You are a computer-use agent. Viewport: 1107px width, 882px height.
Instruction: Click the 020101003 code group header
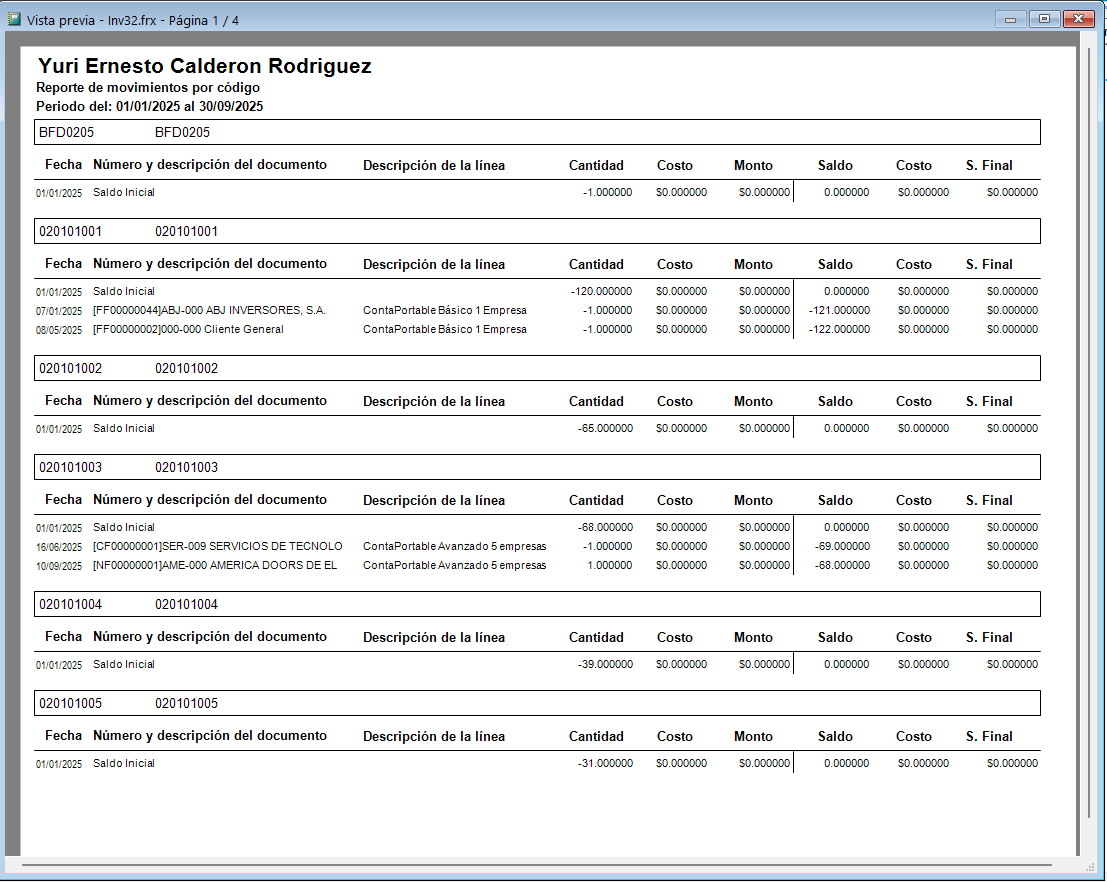(x=537, y=467)
